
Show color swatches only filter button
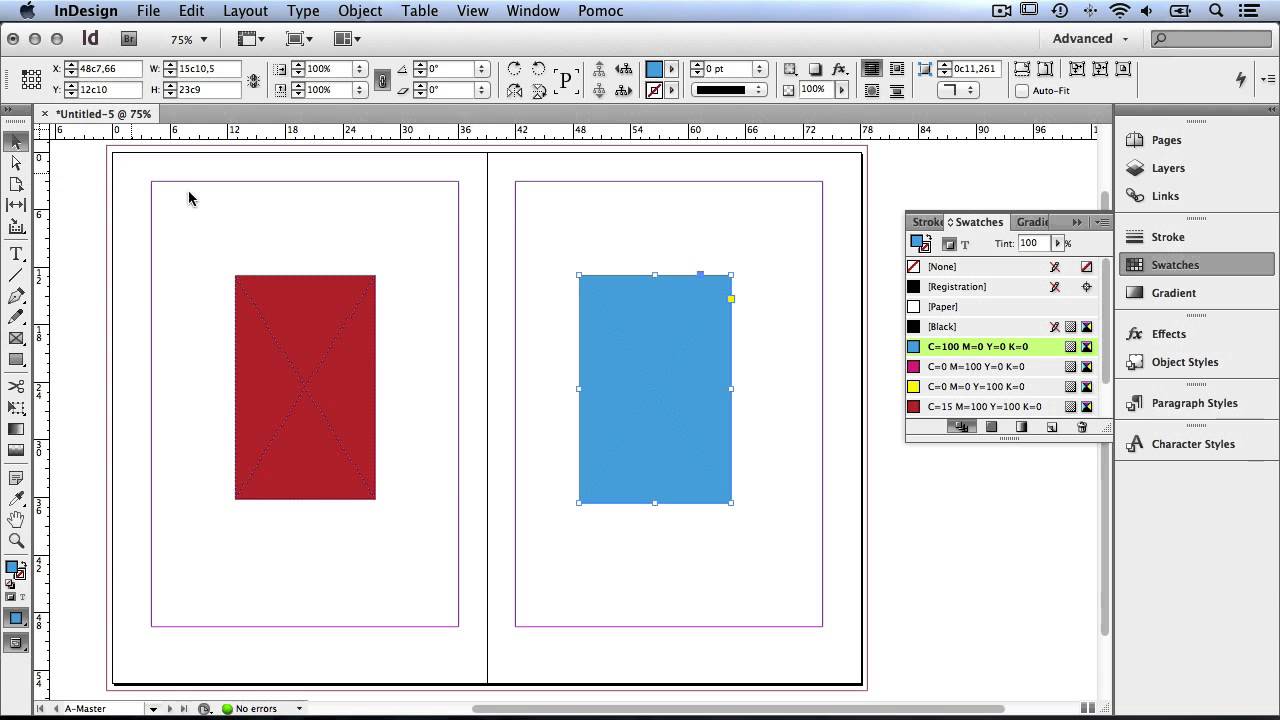(x=992, y=427)
